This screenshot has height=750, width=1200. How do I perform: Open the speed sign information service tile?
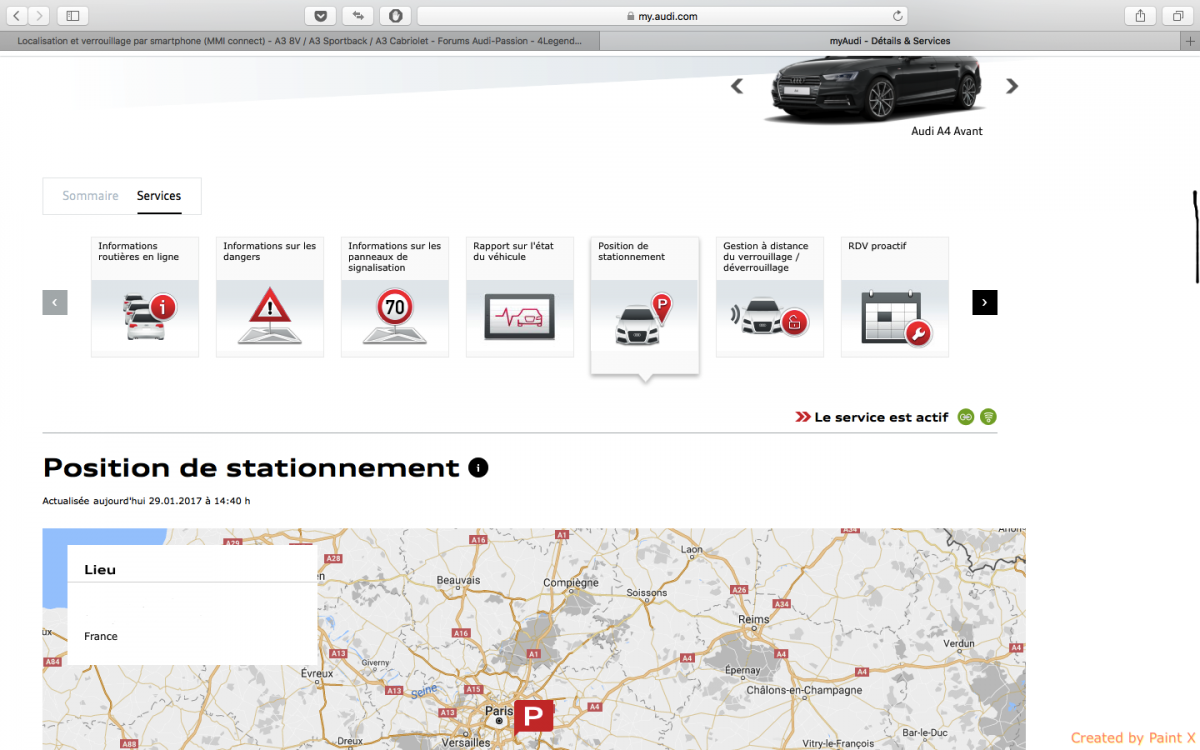pos(395,297)
